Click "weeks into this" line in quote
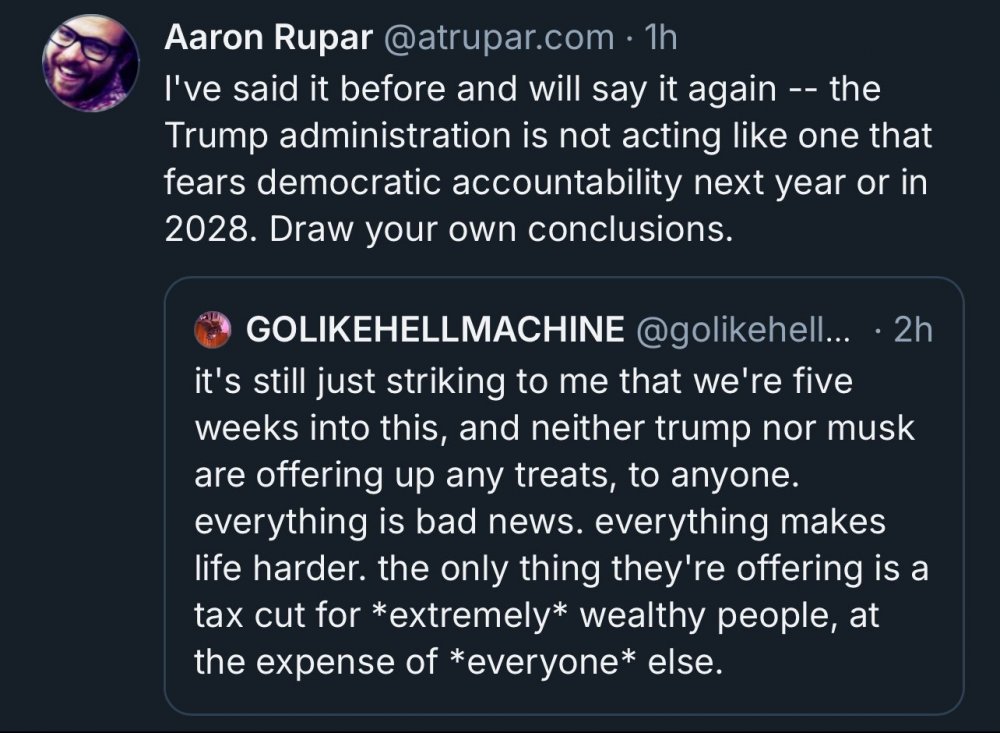 [x=554, y=427]
